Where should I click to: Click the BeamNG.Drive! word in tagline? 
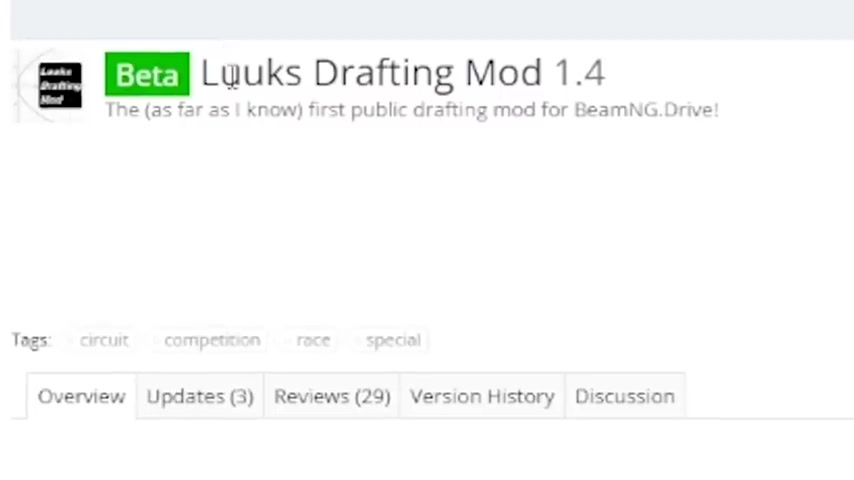[646, 110]
